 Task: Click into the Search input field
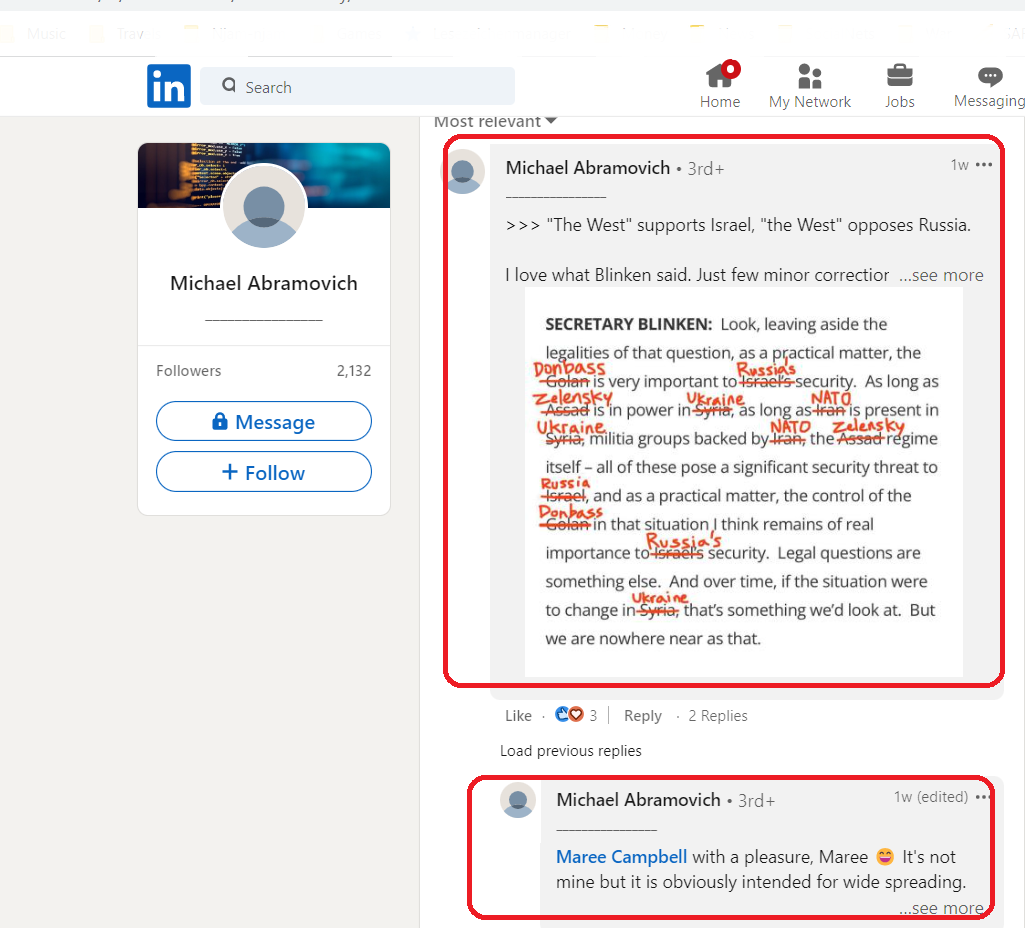[x=358, y=86]
